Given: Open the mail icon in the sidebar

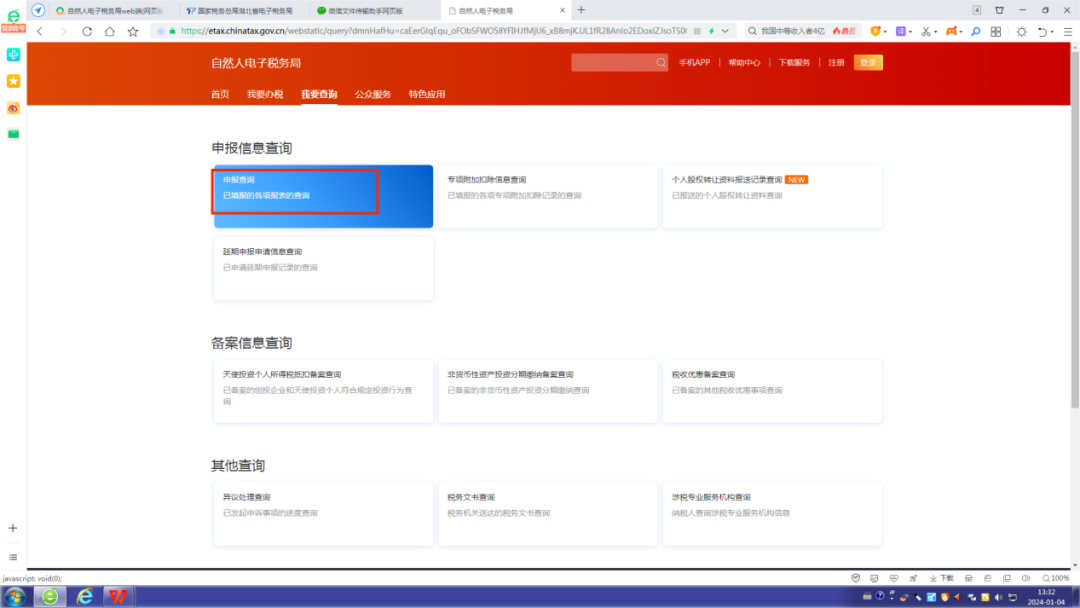Looking at the screenshot, I should (13, 134).
